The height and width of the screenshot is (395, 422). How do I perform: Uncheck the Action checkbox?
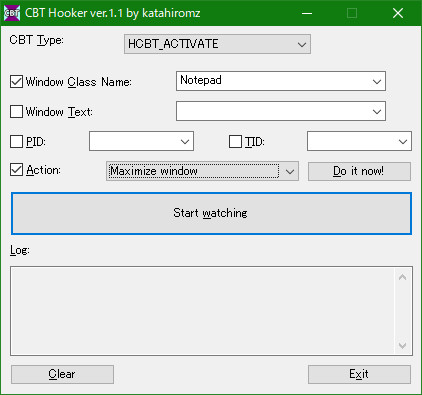(16, 170)
